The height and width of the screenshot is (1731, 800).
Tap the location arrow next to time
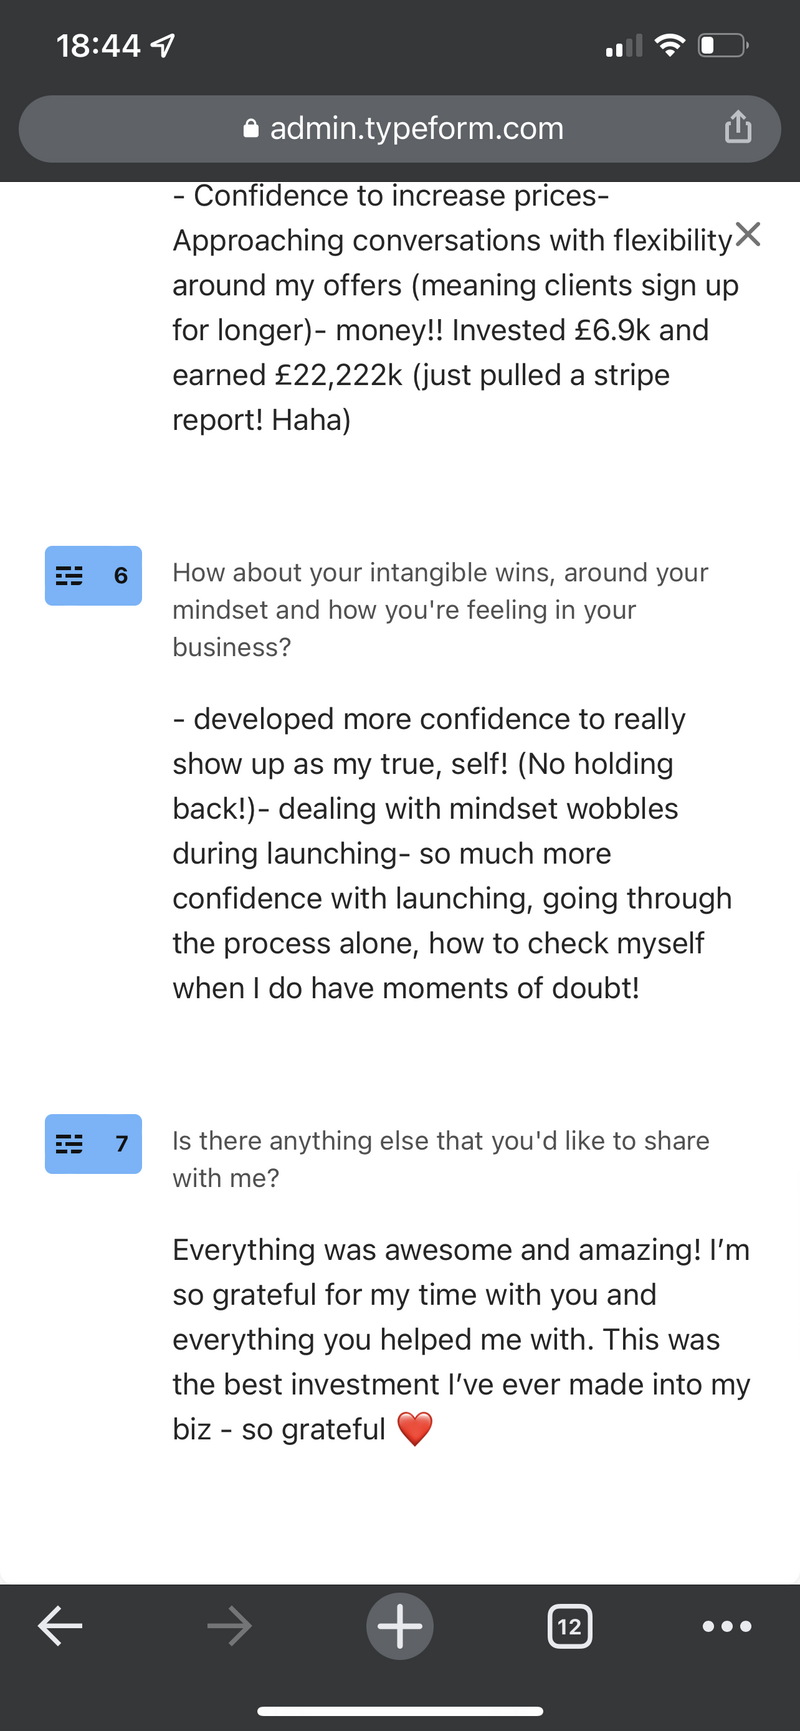162,45
